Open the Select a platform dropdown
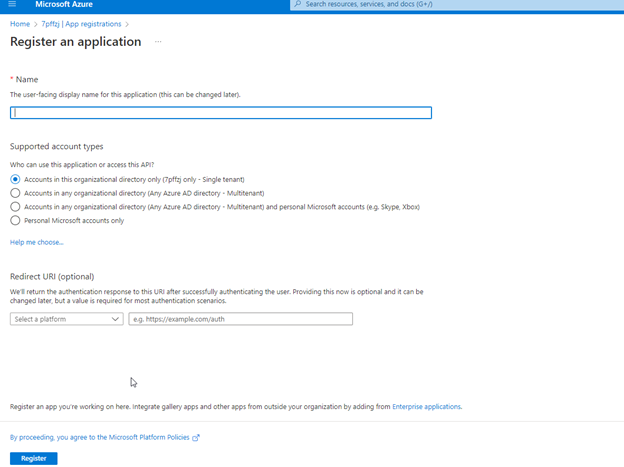Image resolution: width=624 pixels, height=467 pixels. (x=66, y=319)
